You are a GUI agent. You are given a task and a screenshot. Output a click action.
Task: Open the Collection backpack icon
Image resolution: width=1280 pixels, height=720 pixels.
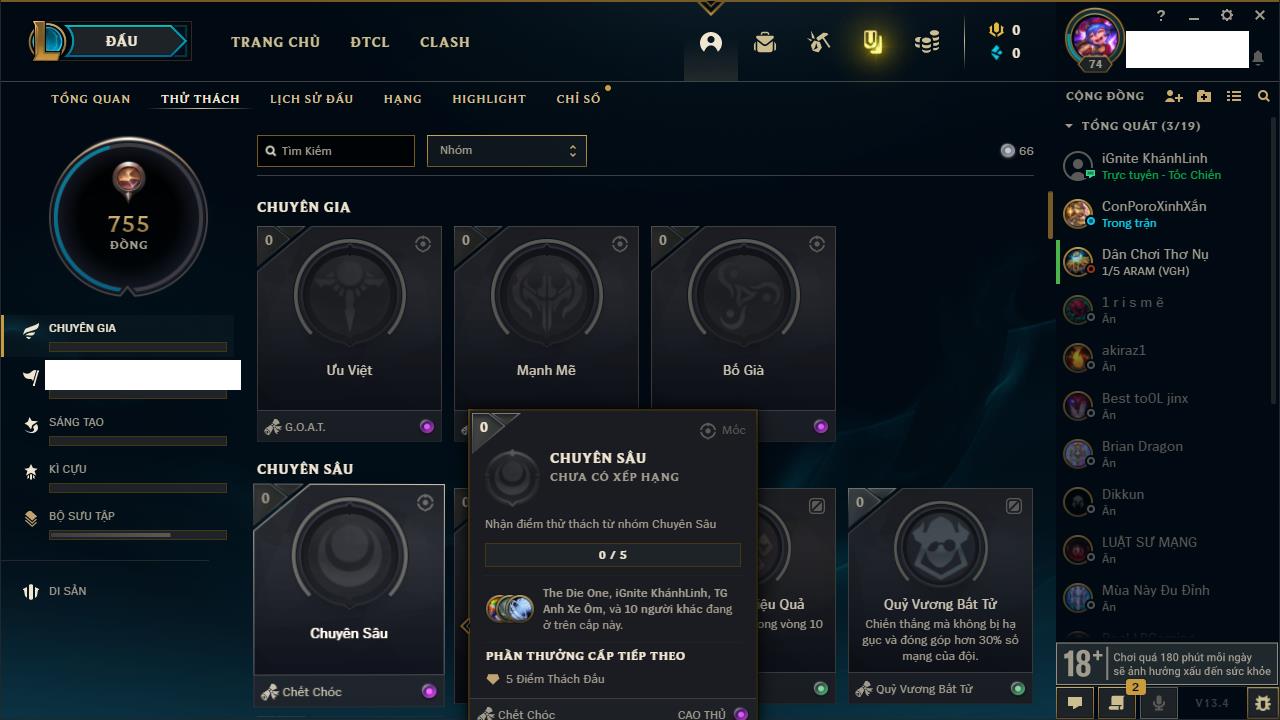point(765,42)
